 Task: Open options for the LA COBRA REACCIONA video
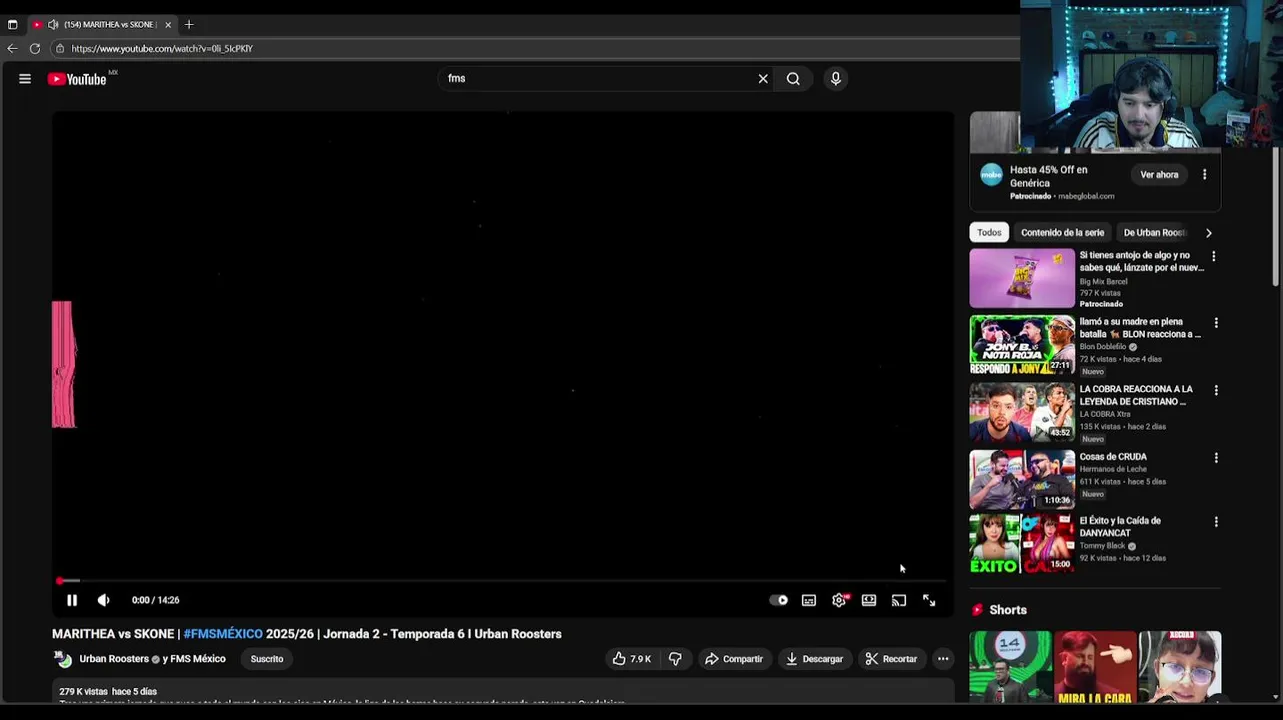pos(1216,390)
